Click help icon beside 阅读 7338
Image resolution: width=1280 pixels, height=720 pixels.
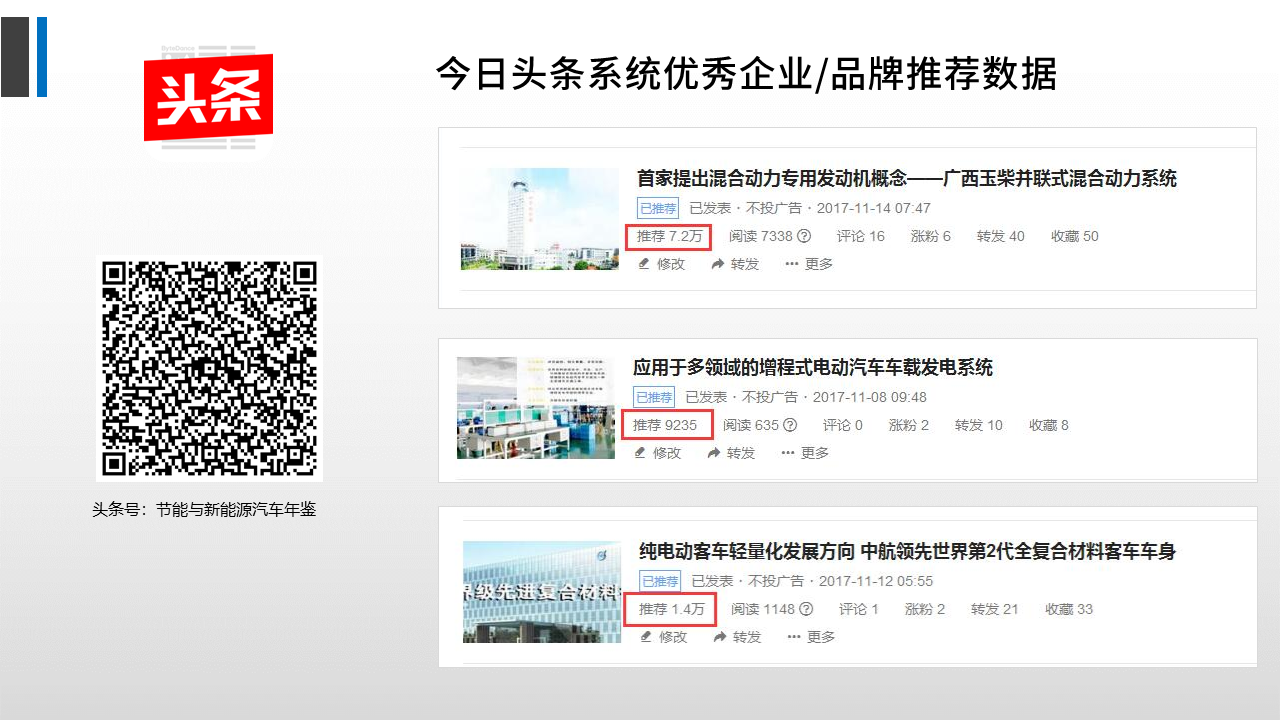(x=804, y=236)
